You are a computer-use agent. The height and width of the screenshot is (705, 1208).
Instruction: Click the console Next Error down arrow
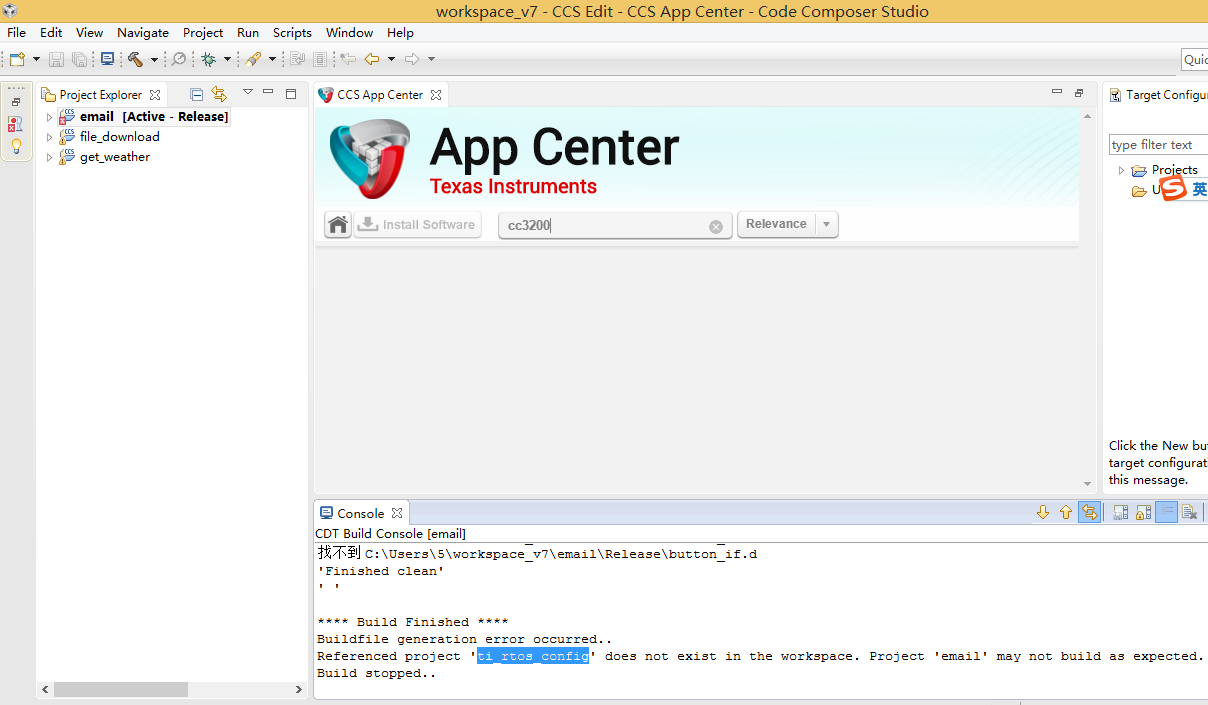coord(1043,512)
